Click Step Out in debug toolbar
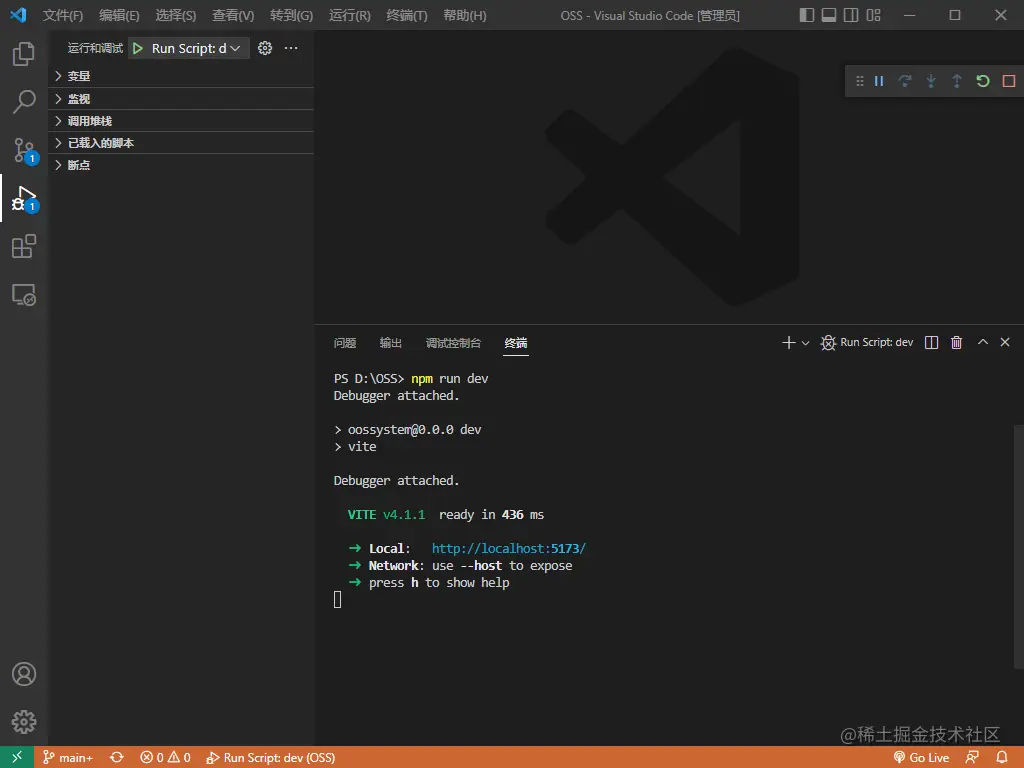 (957, 81)
